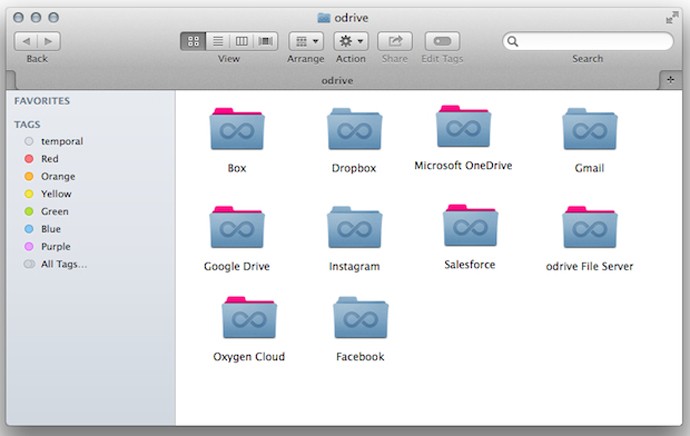The image size is (690, 436).
Task: Select the Google Drive folder
Action: [x=236, y=228]
